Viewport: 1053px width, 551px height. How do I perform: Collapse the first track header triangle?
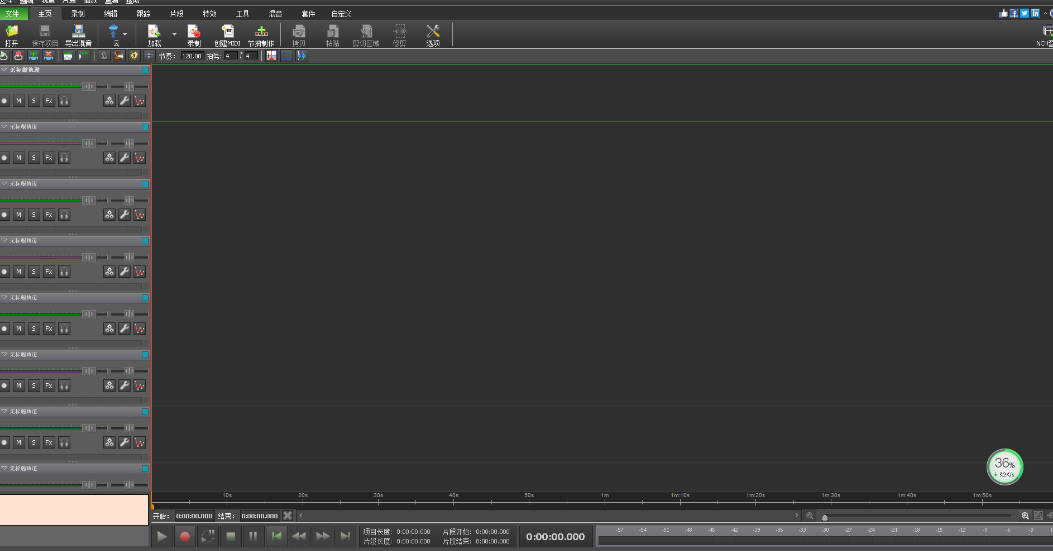(x=4, y=69)
